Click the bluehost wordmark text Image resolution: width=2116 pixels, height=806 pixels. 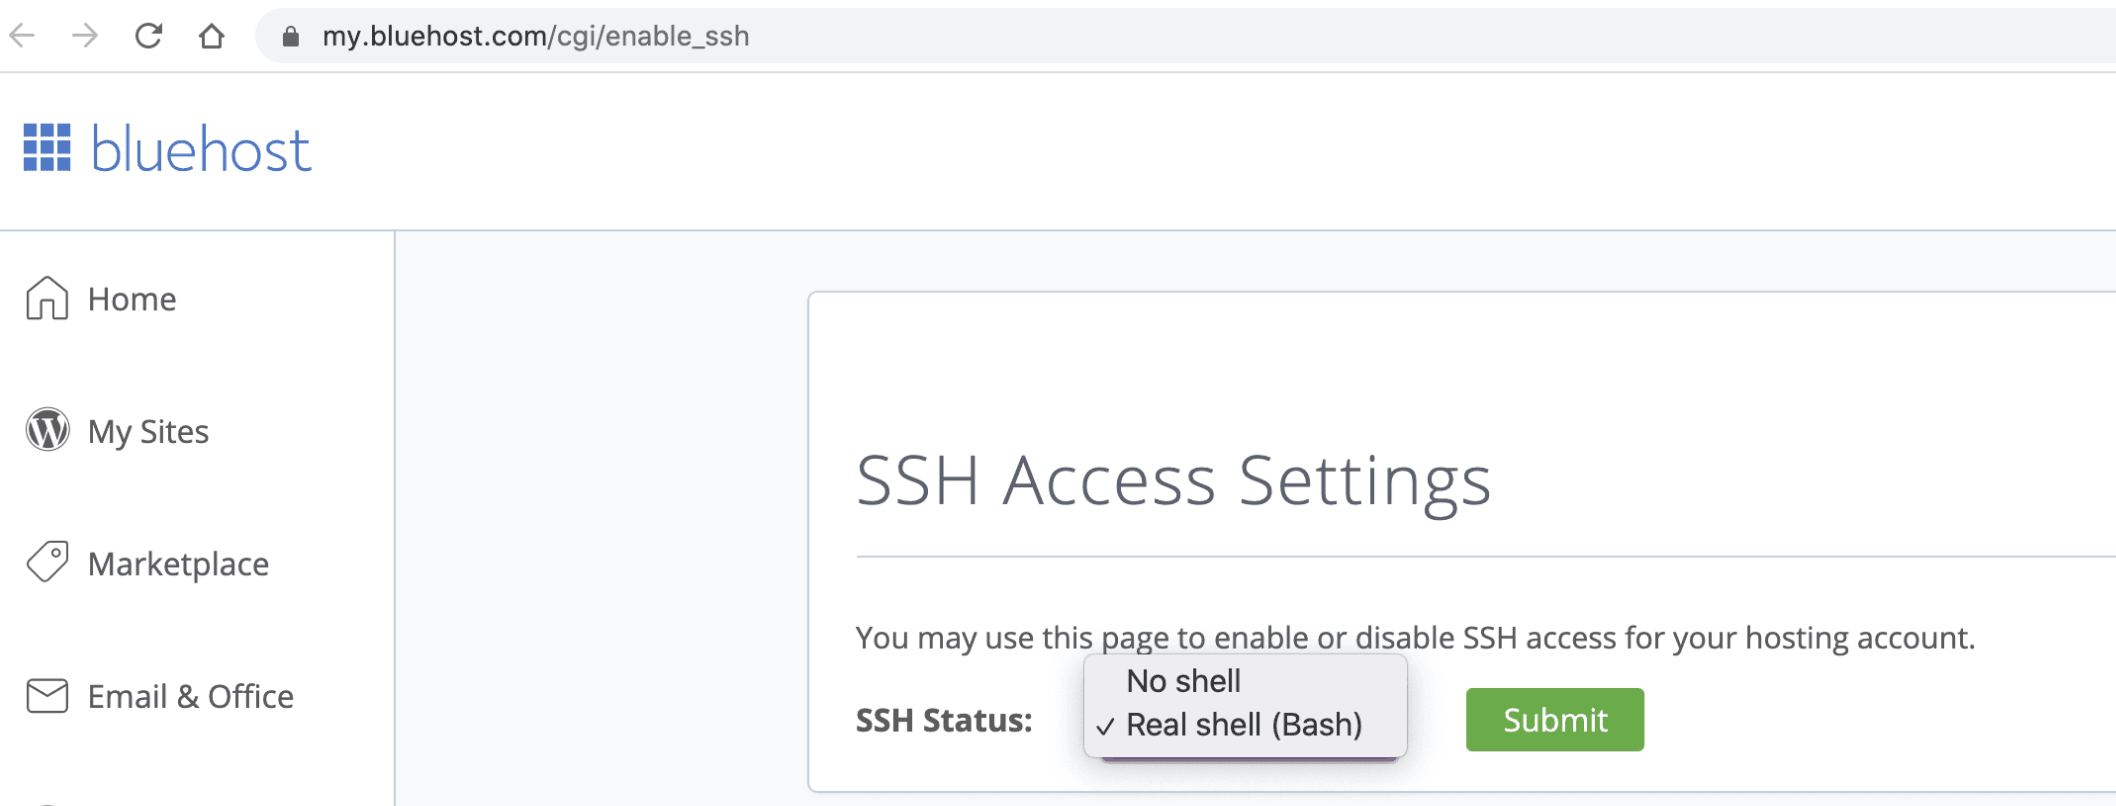[201, 150]
